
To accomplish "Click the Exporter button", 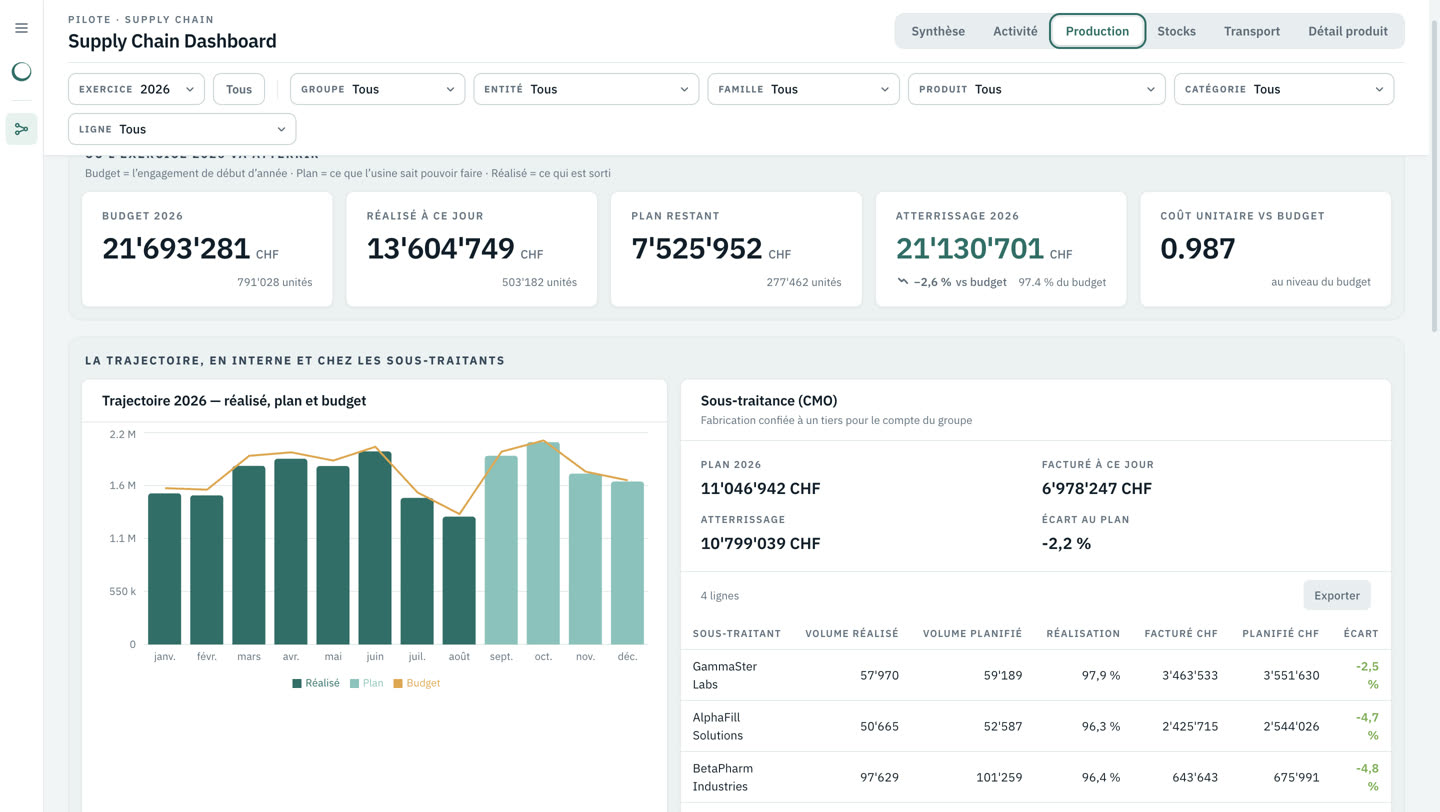I will click(x=1337, y=595).
